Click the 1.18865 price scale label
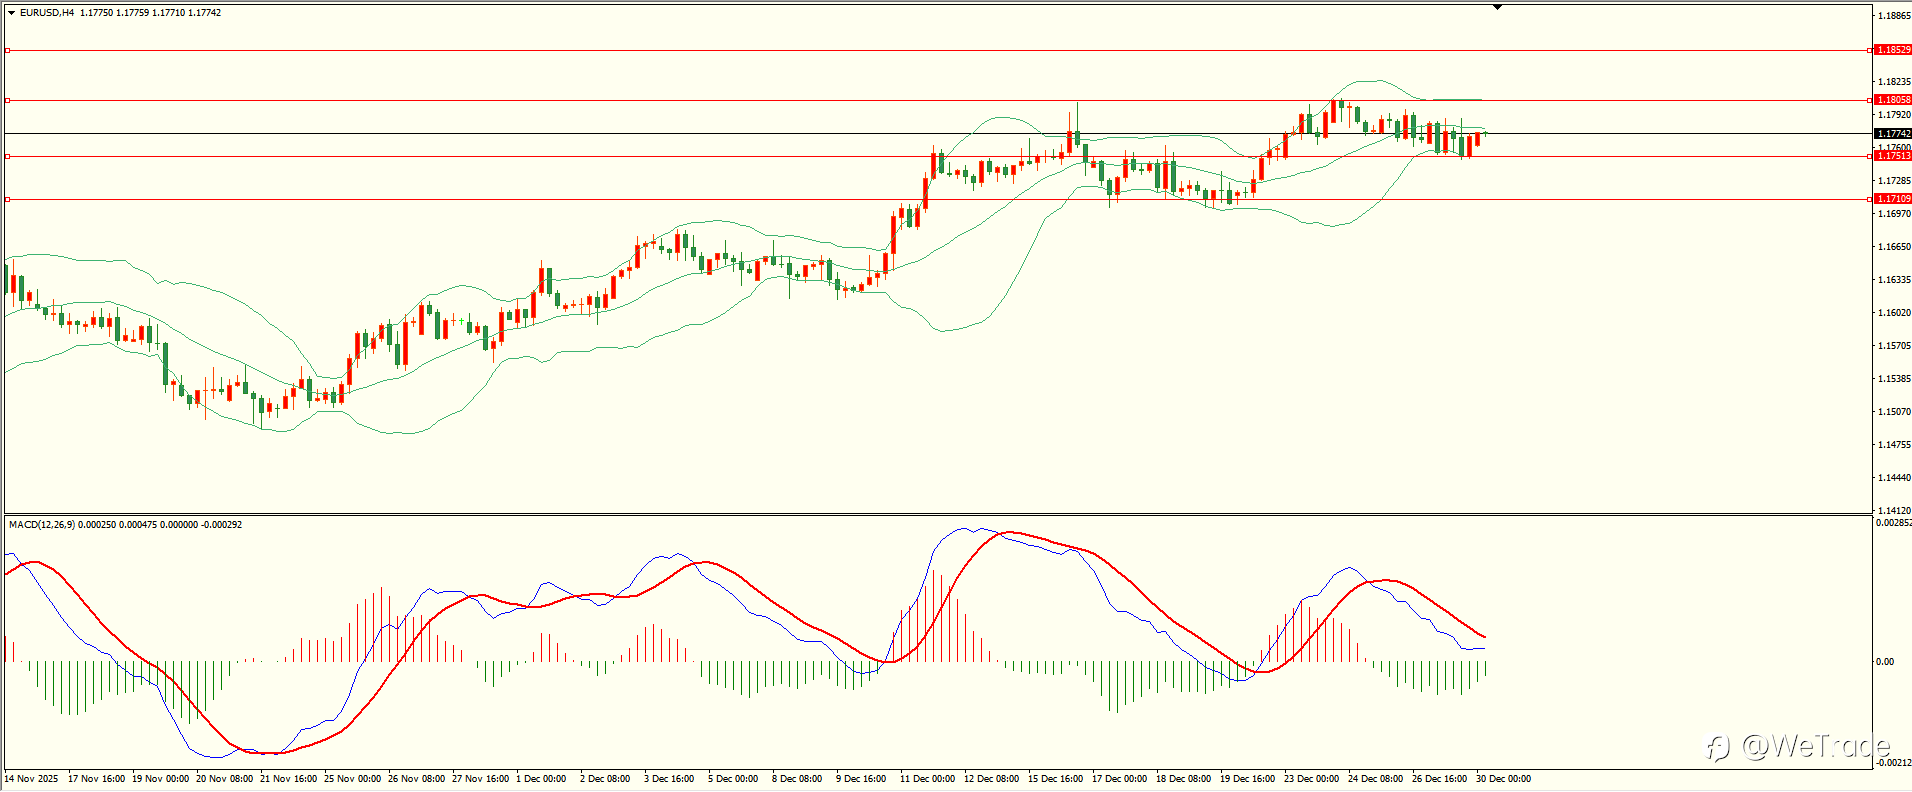The height and width of the screenshot is (792, 1912). (1894, 16)
